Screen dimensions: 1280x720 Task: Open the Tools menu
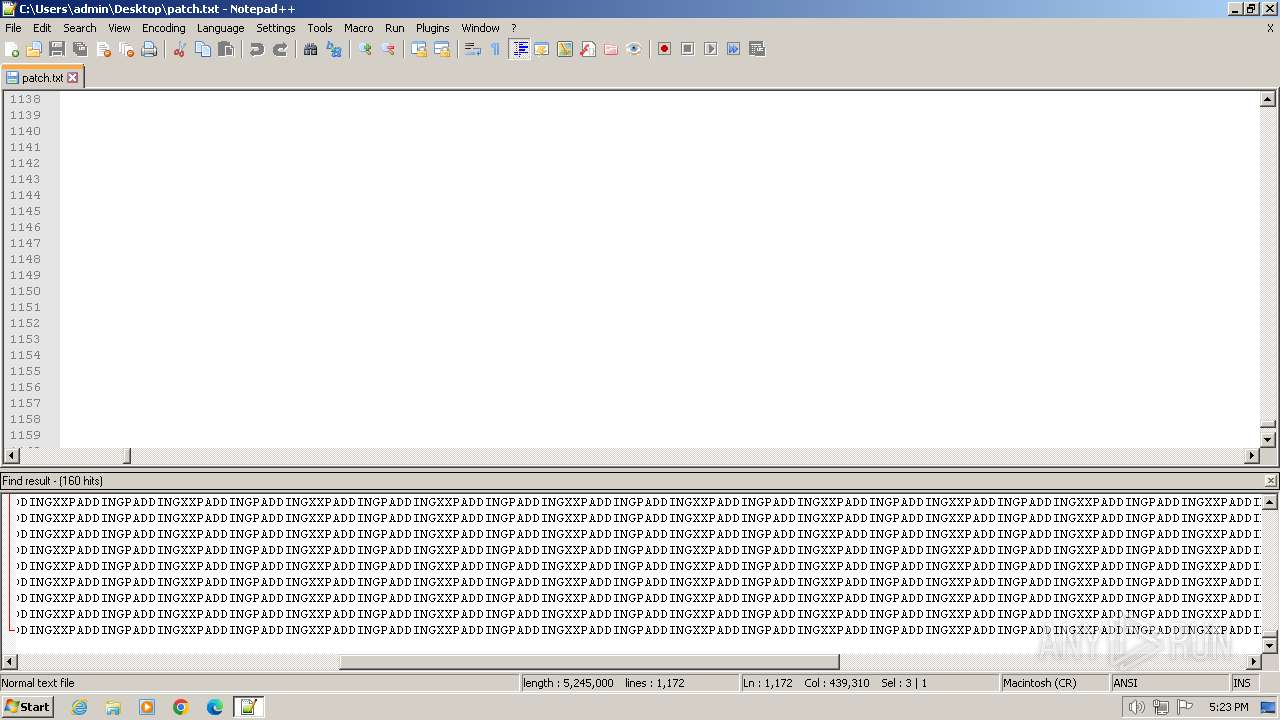(x=320, y=28)
